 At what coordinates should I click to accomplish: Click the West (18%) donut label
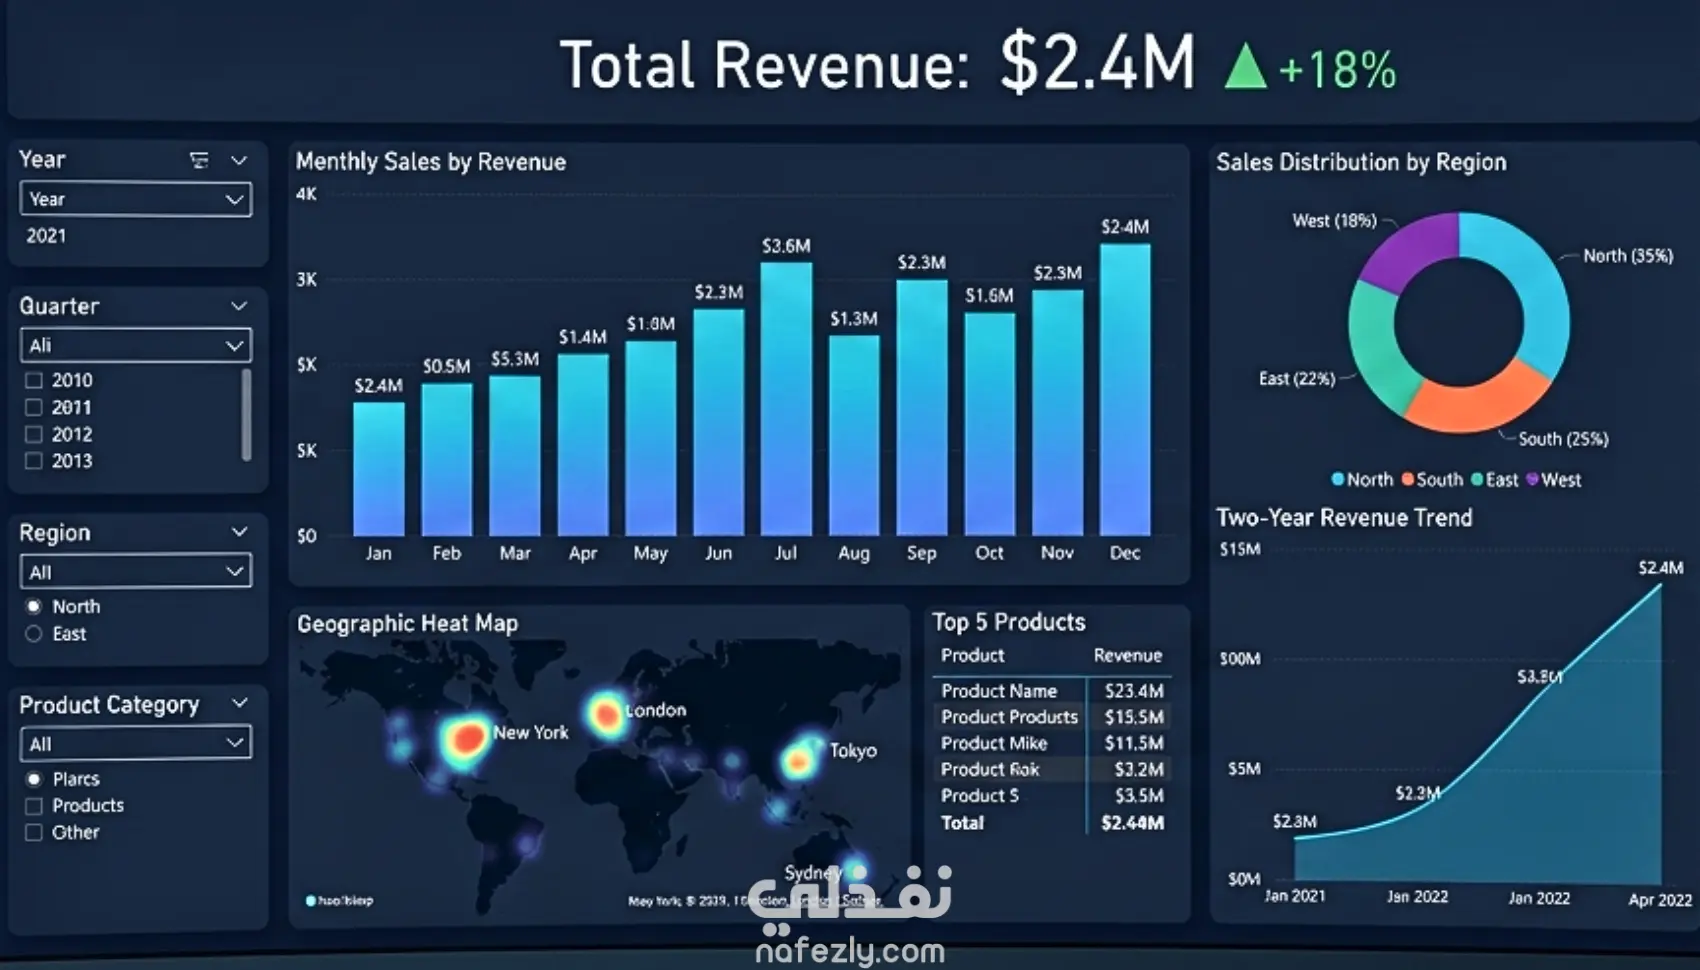pyautogui.click(x=1334, y=220)
